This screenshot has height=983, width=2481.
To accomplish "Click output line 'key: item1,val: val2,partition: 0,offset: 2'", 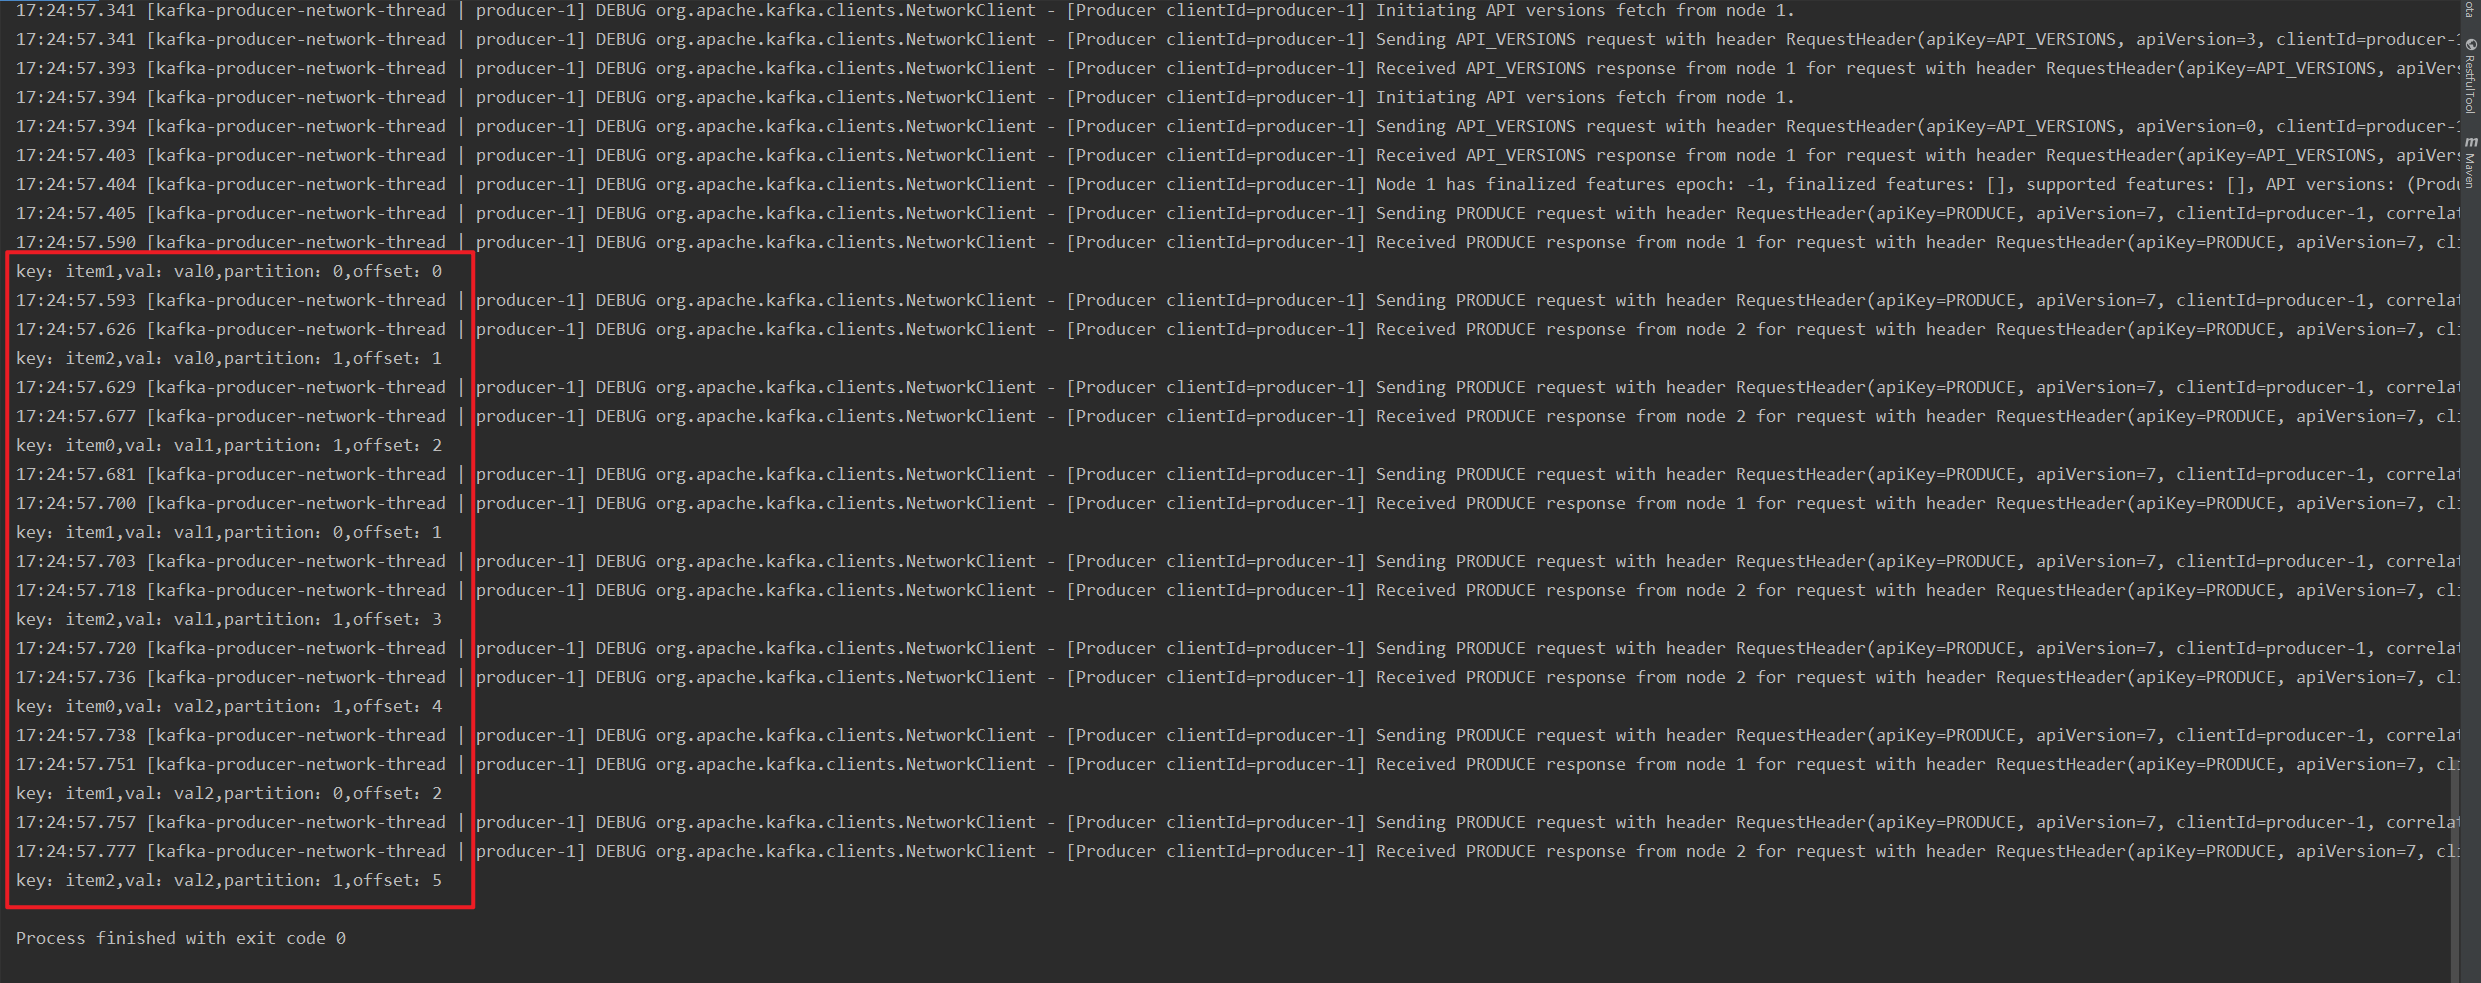I will click(x=229, y=793).
